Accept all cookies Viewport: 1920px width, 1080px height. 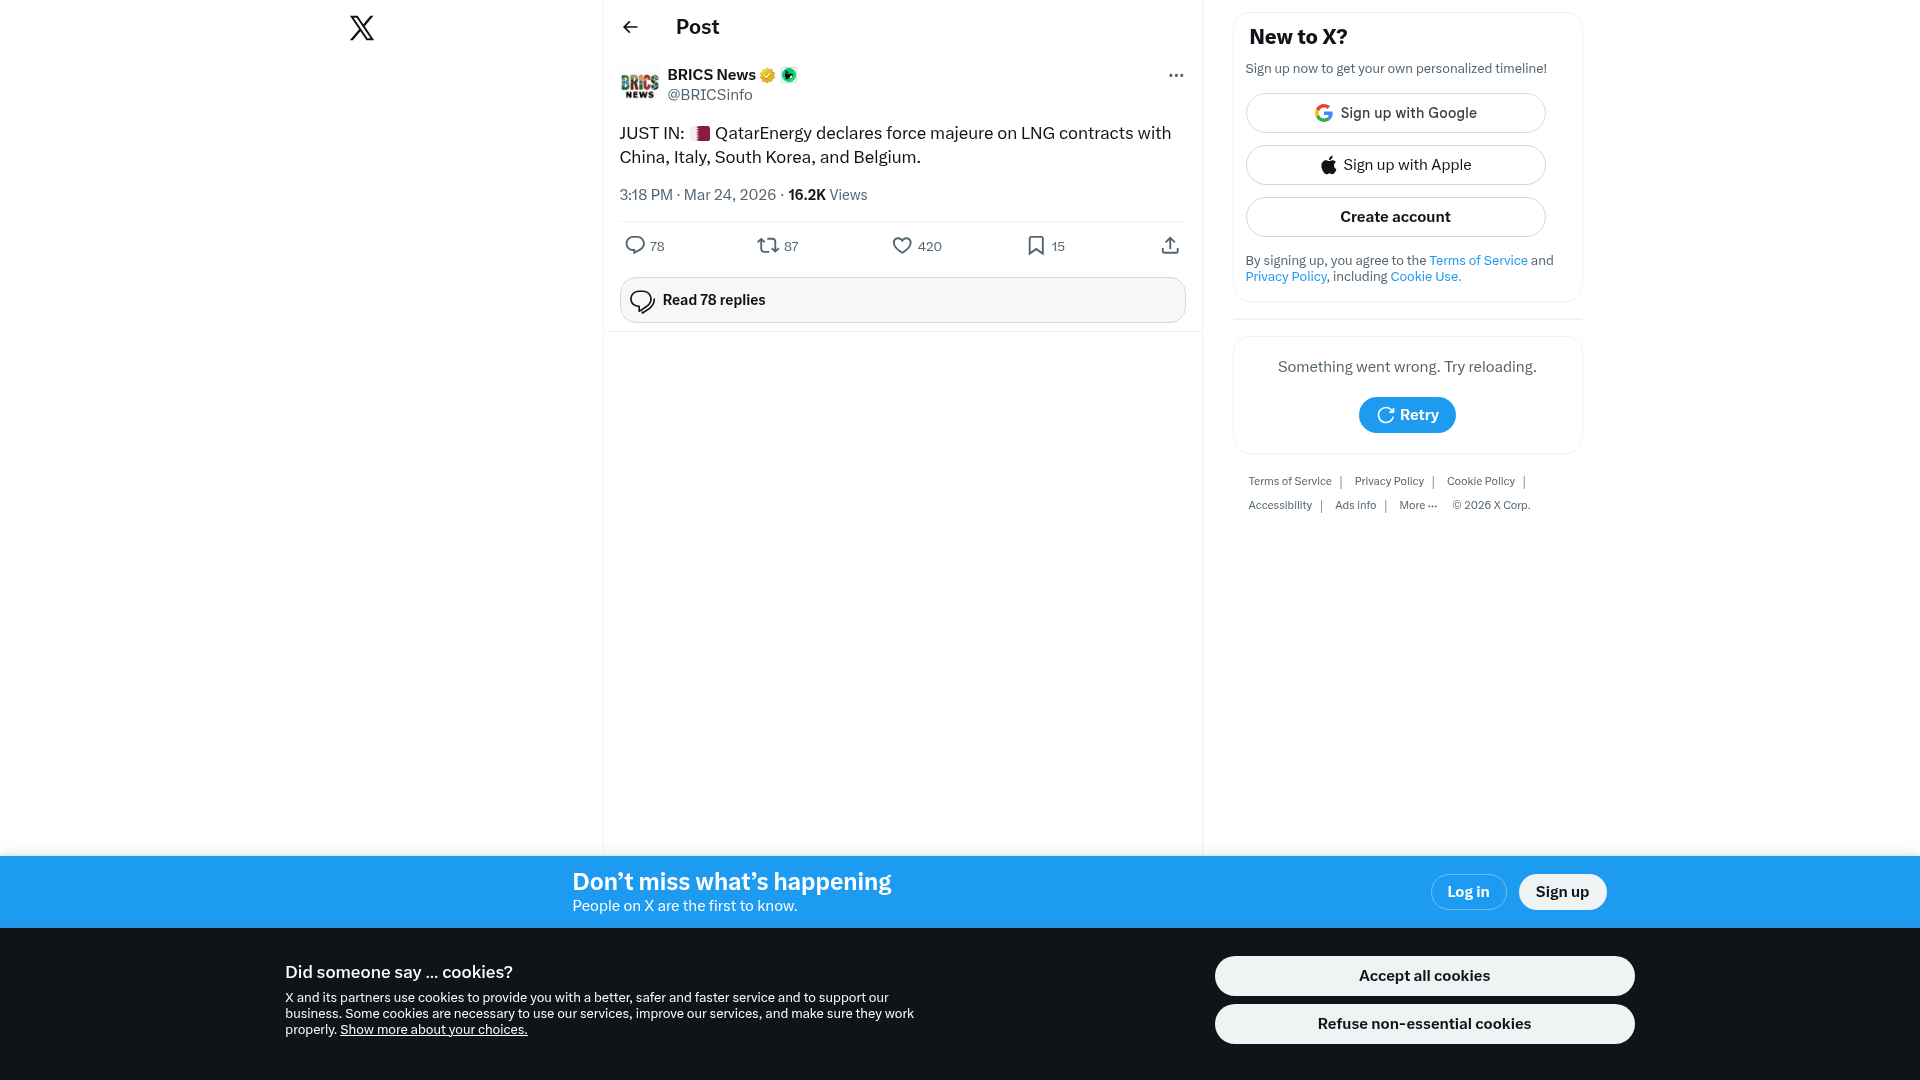(1424, 976)
